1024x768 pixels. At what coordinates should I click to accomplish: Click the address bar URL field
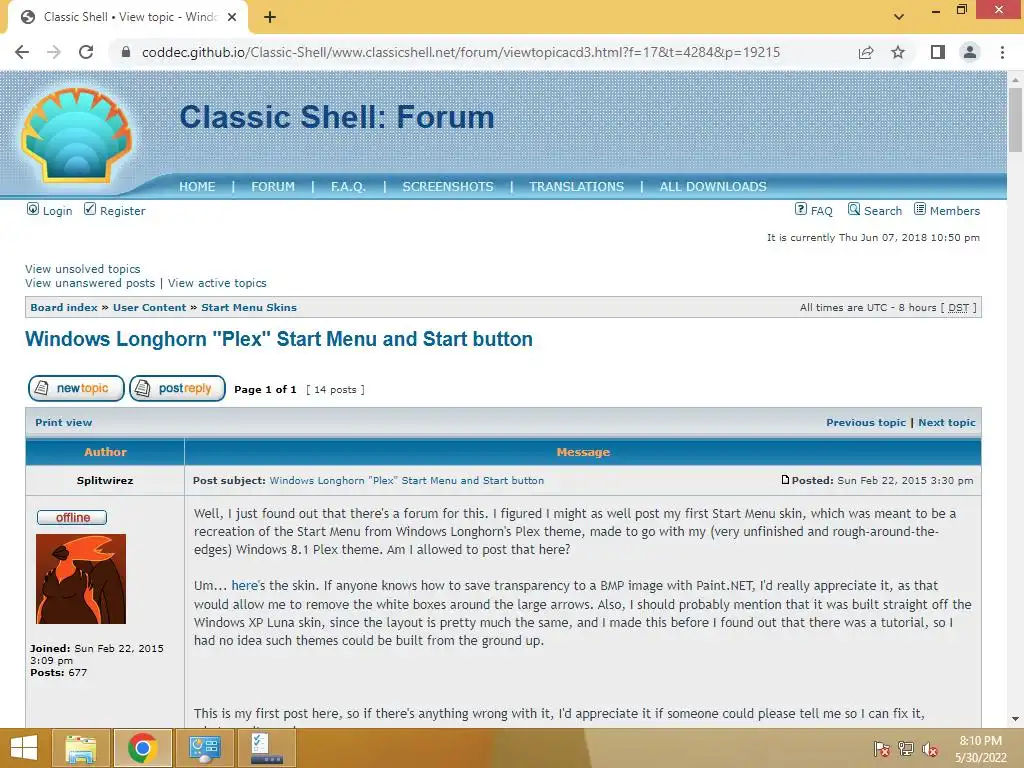[x=461, y=52]
